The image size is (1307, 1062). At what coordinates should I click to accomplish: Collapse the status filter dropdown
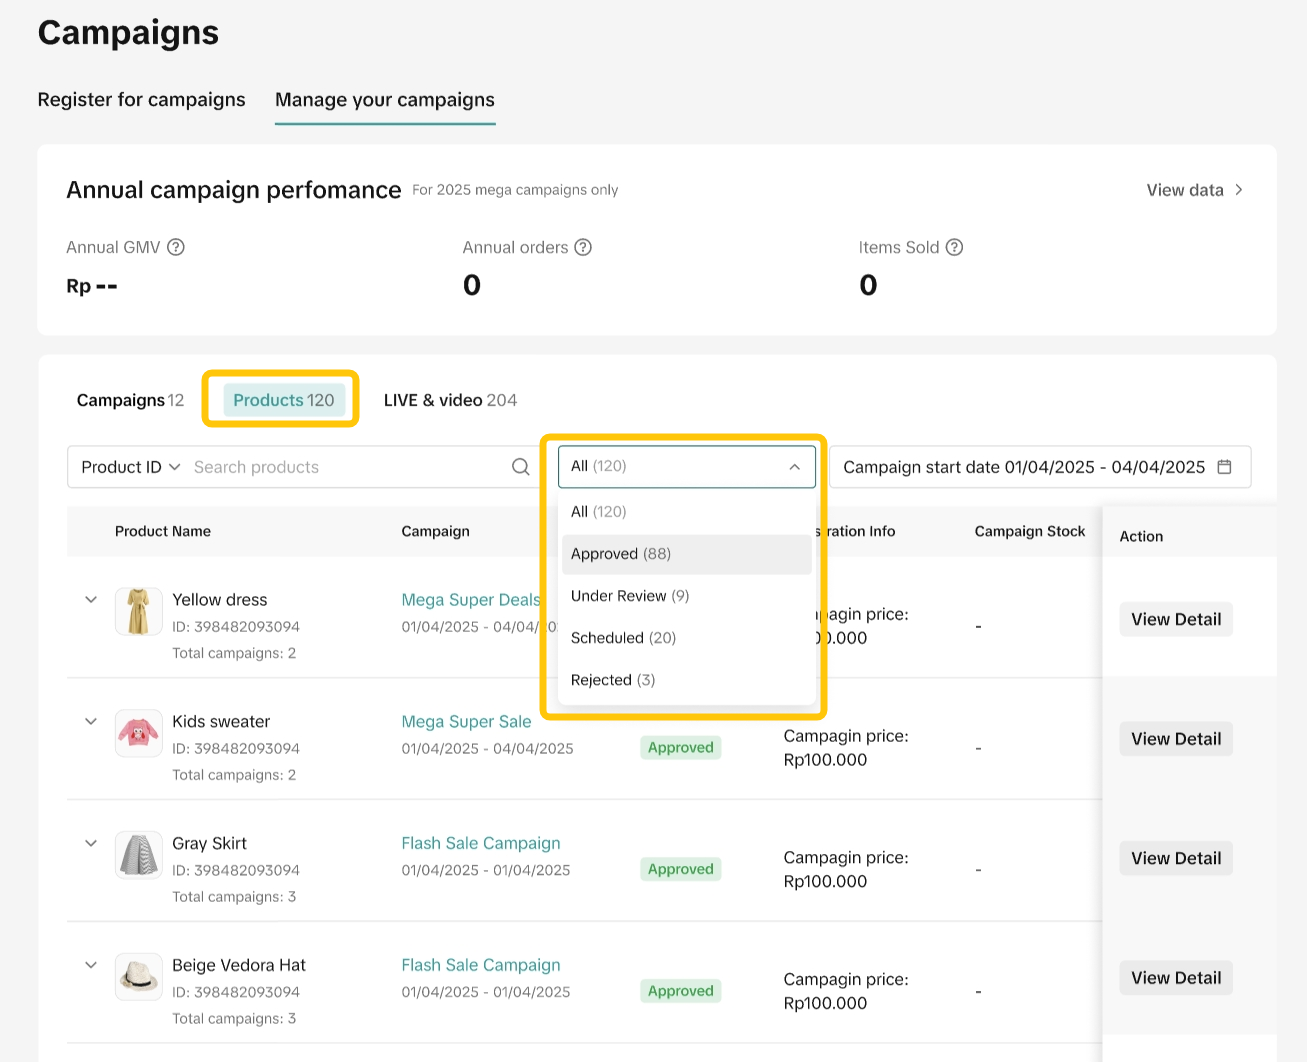tap(794, 467)
